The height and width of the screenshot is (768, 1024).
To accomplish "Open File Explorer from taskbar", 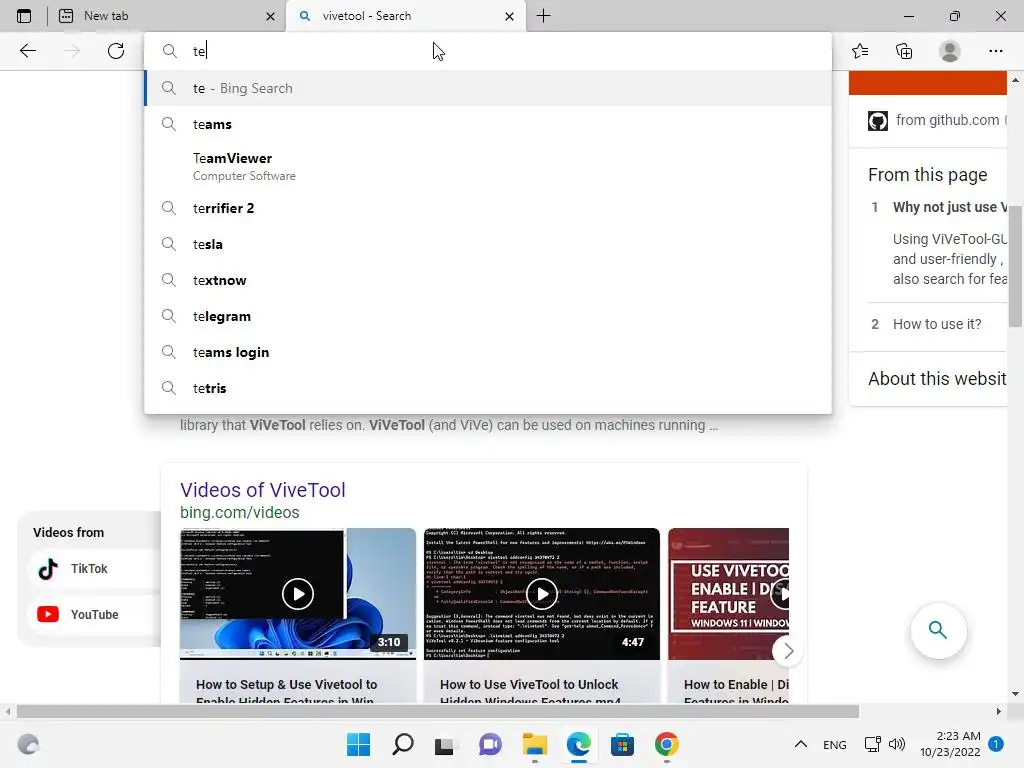I will [535, 744].
